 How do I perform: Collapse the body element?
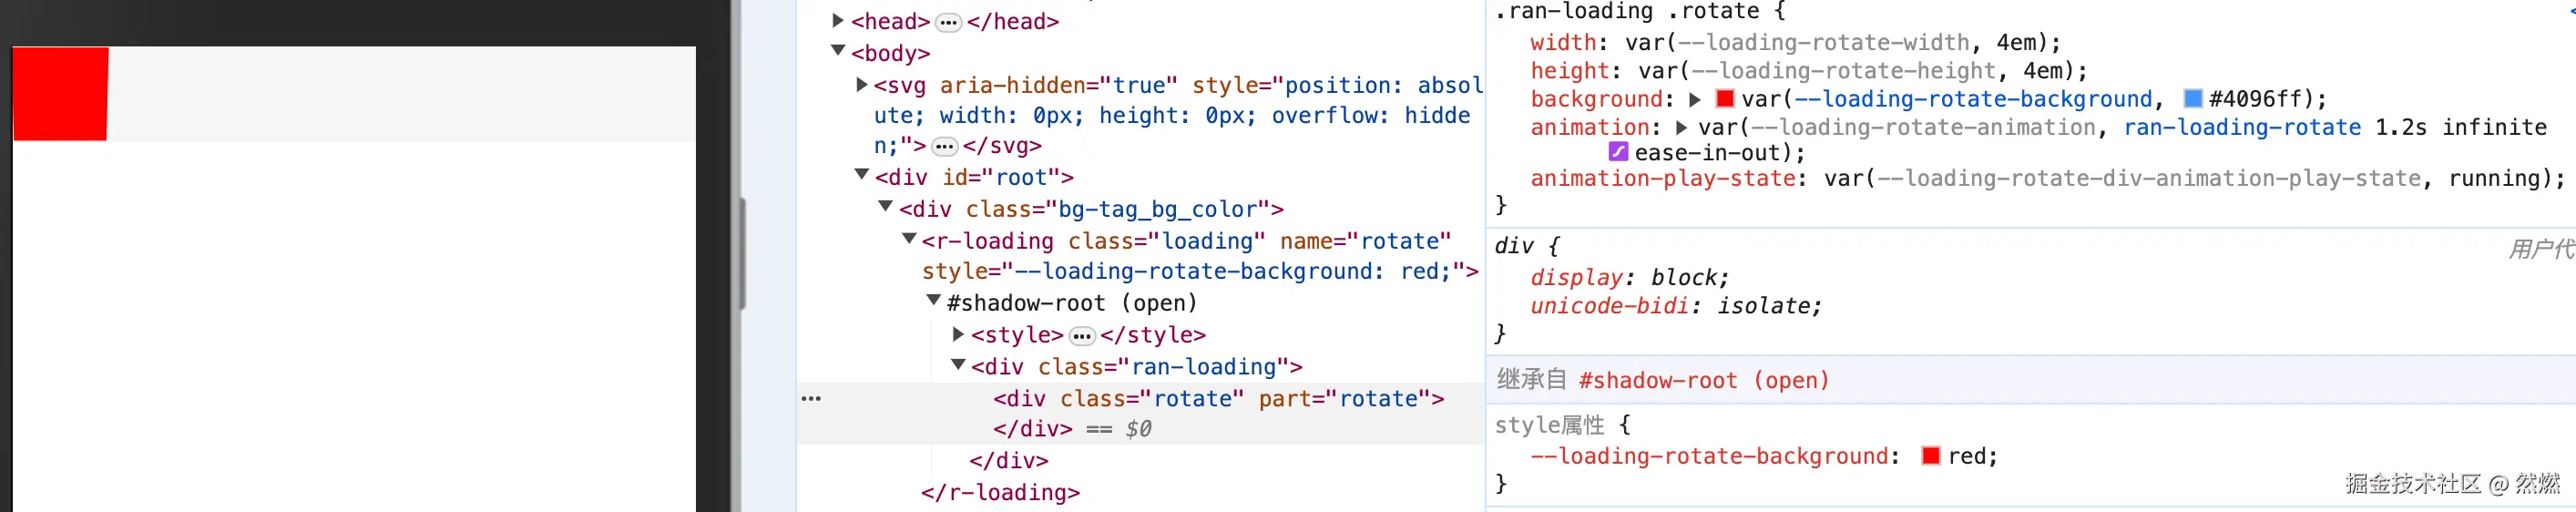[838, 51]
